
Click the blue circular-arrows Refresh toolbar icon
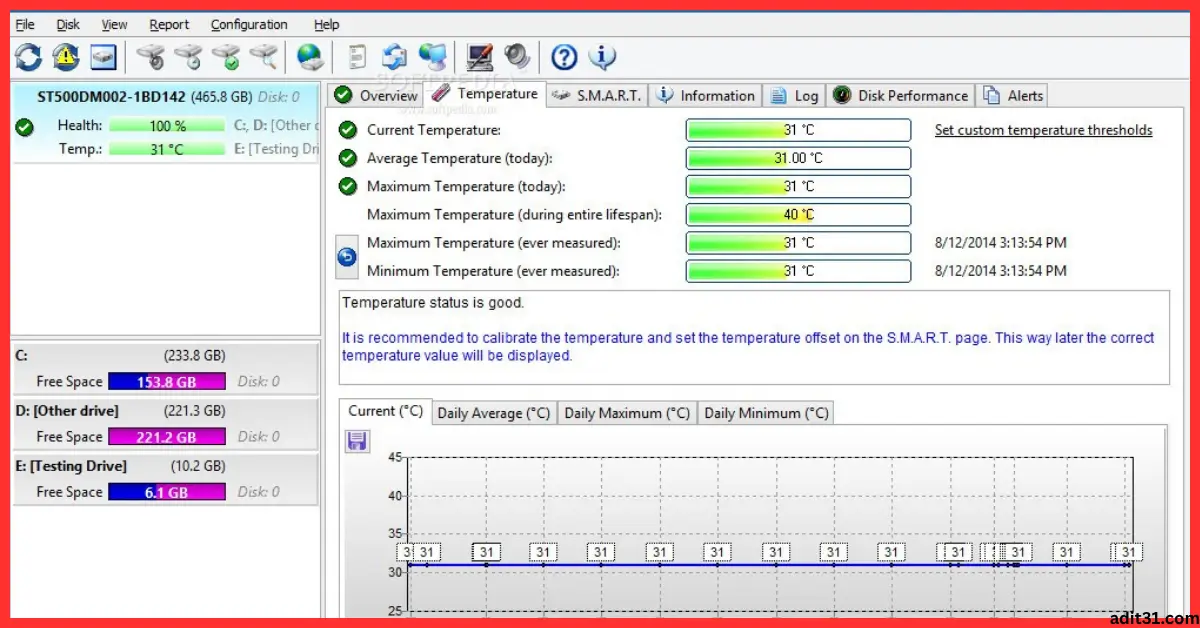[28, 57]
